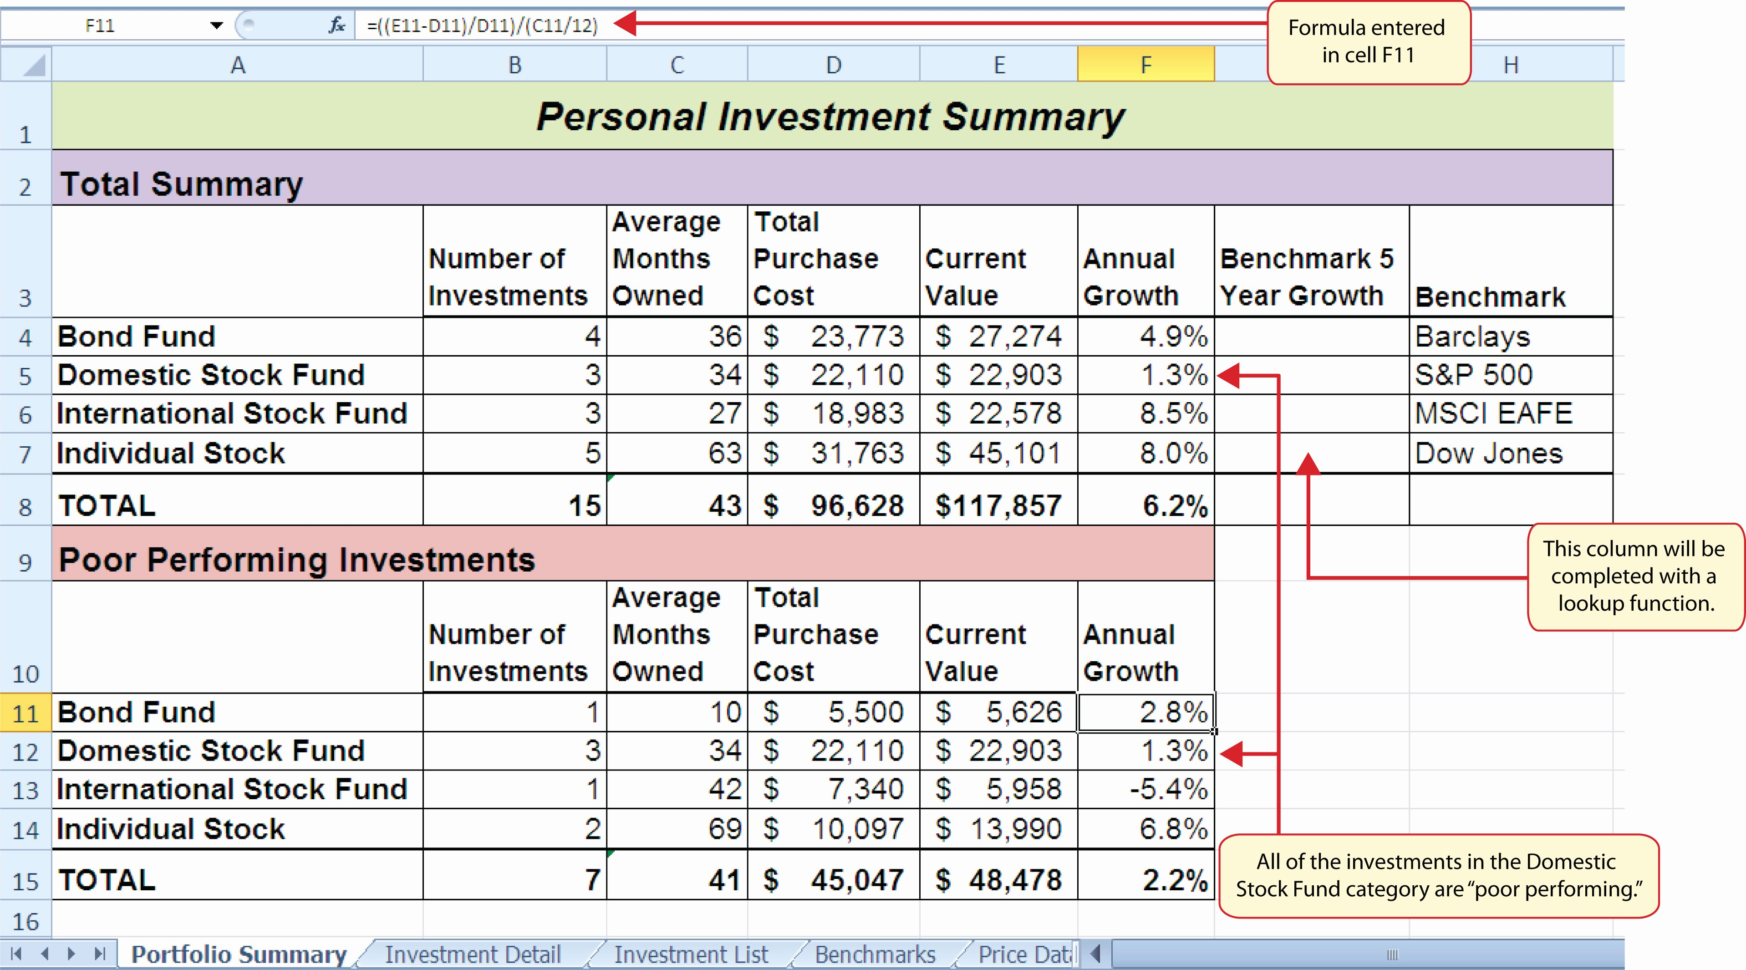Select the Portfolio Summary sheet tab
This screenshot has height=970, width=1746.
coord(238,953)
